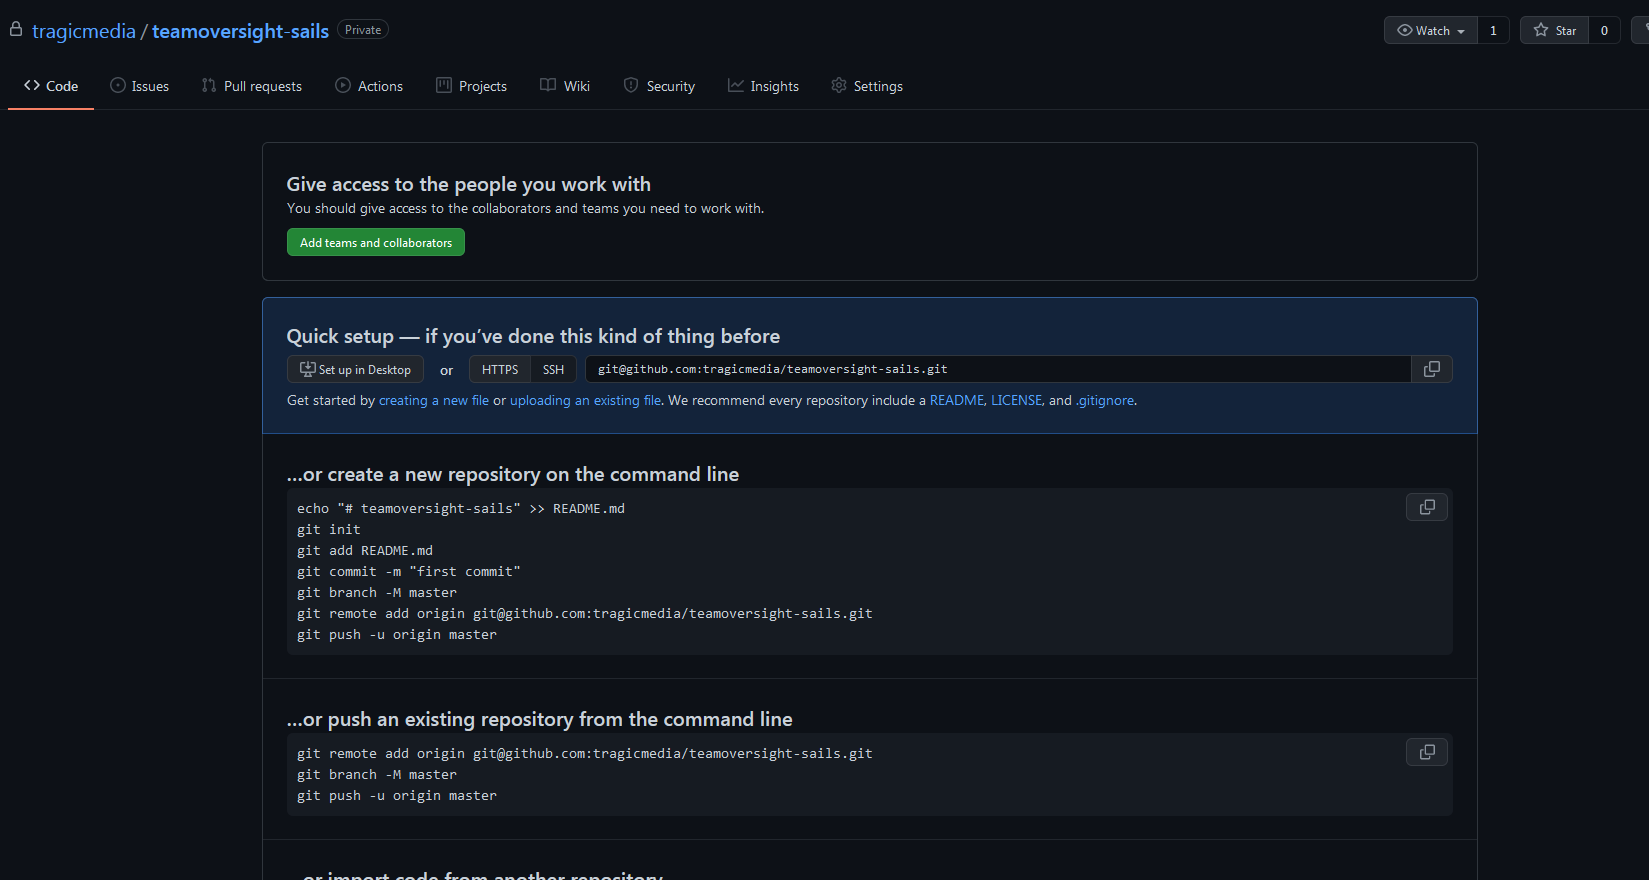
Task: Click the stargazers count 0
Action: coord(1604,30)
